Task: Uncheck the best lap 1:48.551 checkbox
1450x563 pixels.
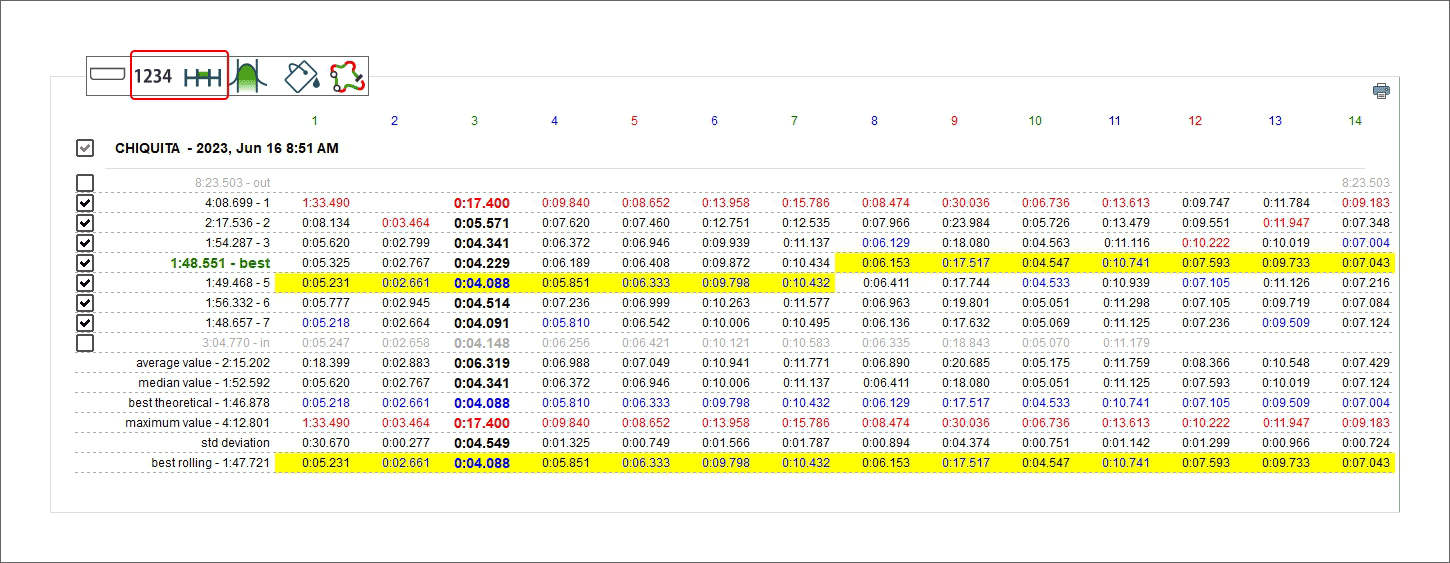Action: [85, 263]
